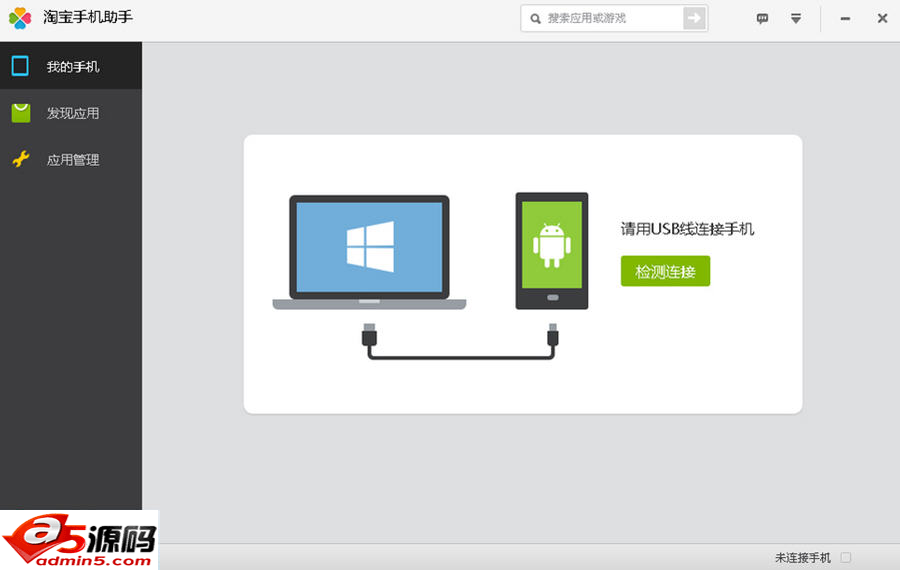The image size is (900, 570).
Task: Click the 淘宝手机助手 colorful logo
Action: tap(20, 18)
